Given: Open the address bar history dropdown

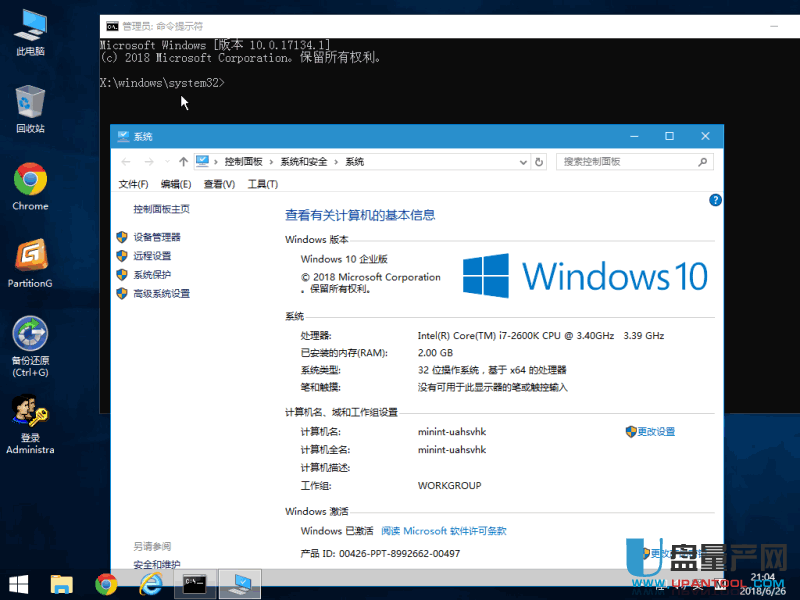Looking at the screenshot, I should click(x=523, y=161).
